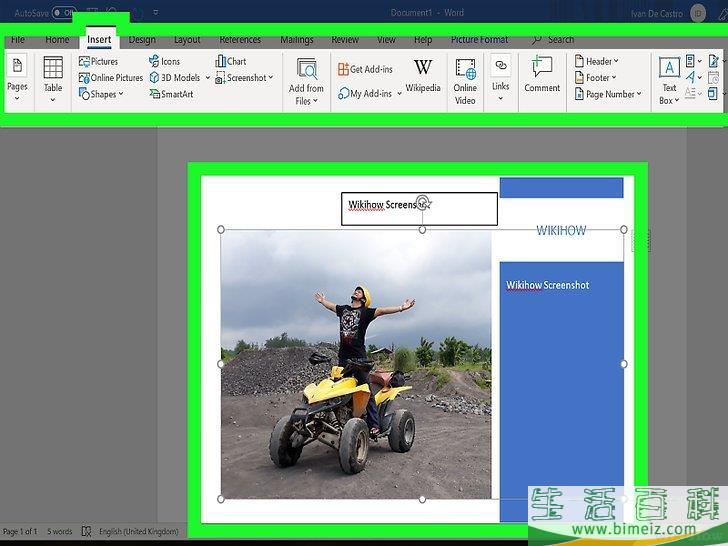Open the Table grid icon
The height and width of the screenshot is (546, 728).
click(x=53, y=68)
